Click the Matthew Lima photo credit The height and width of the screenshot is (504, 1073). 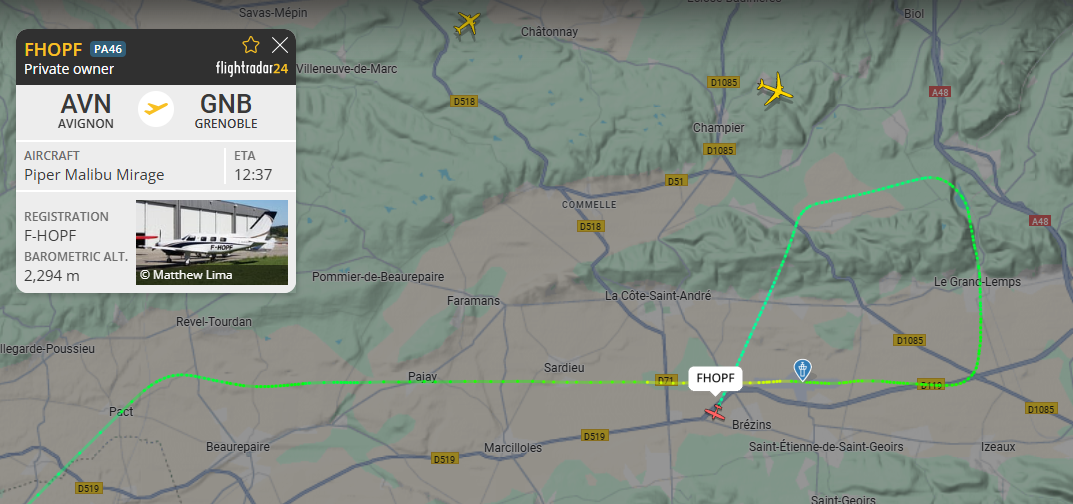pyautogui.click(x=186, y=275)
